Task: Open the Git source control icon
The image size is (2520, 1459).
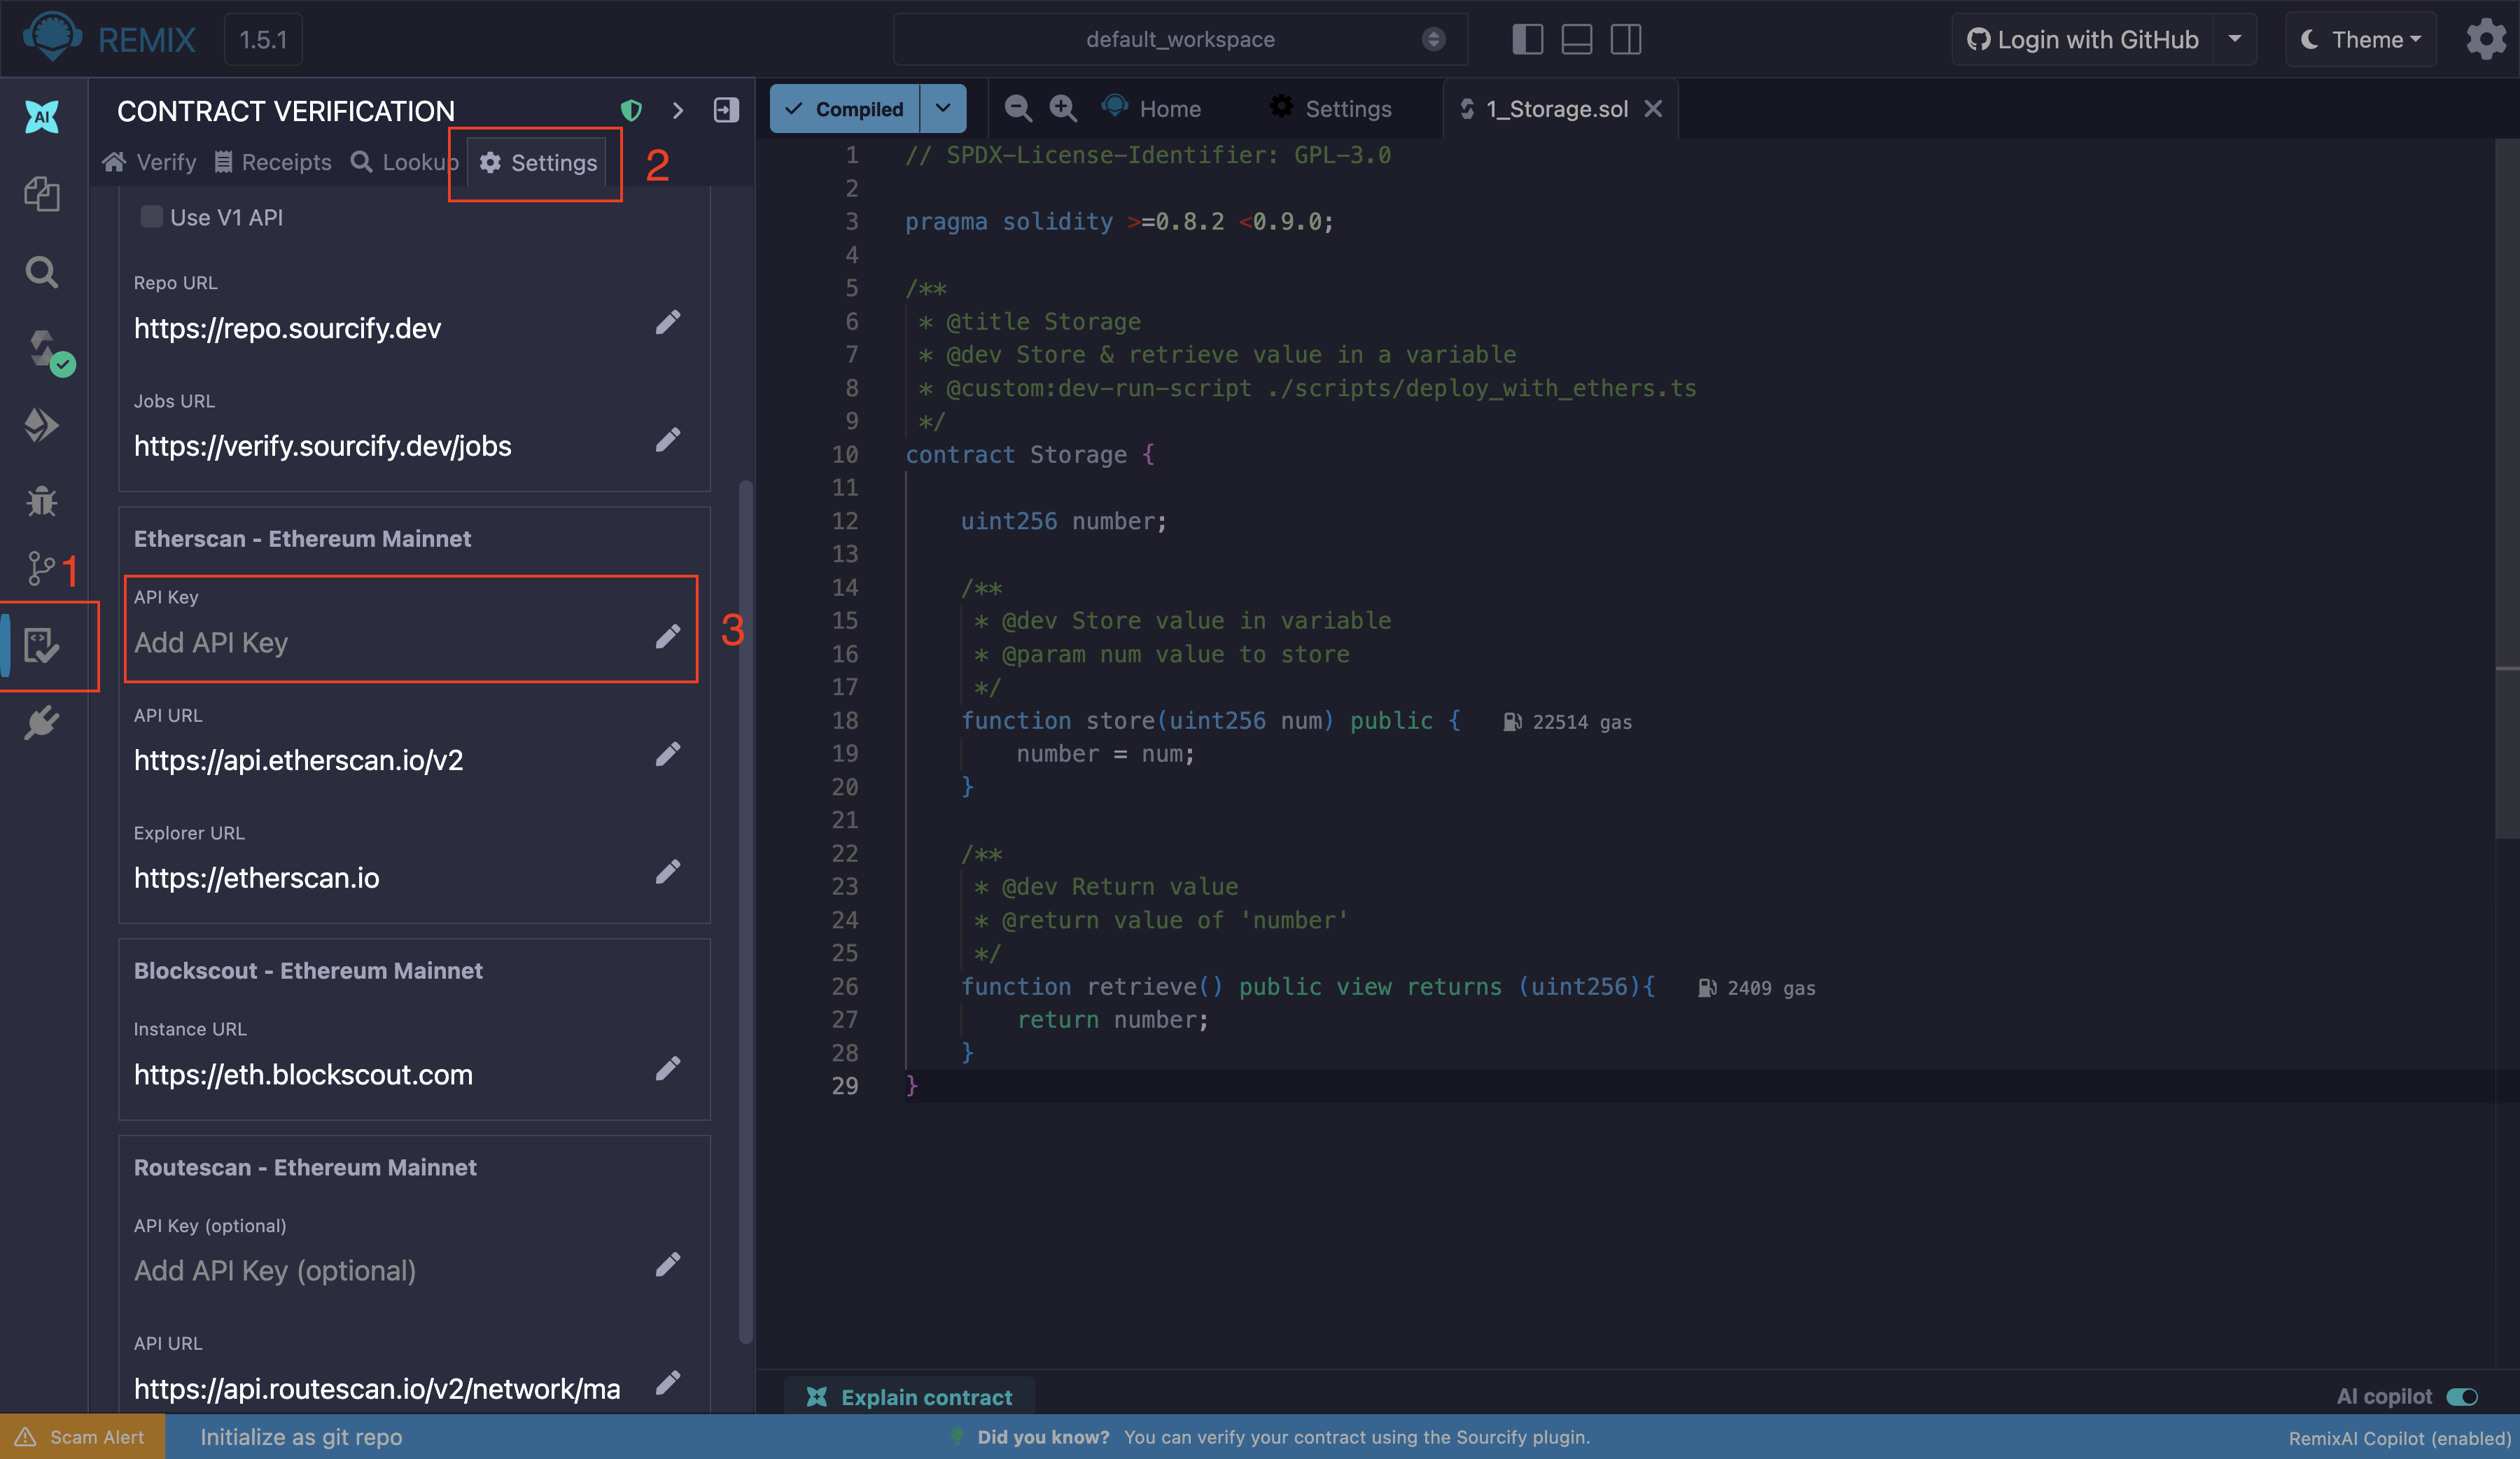Action: [40, 568]
